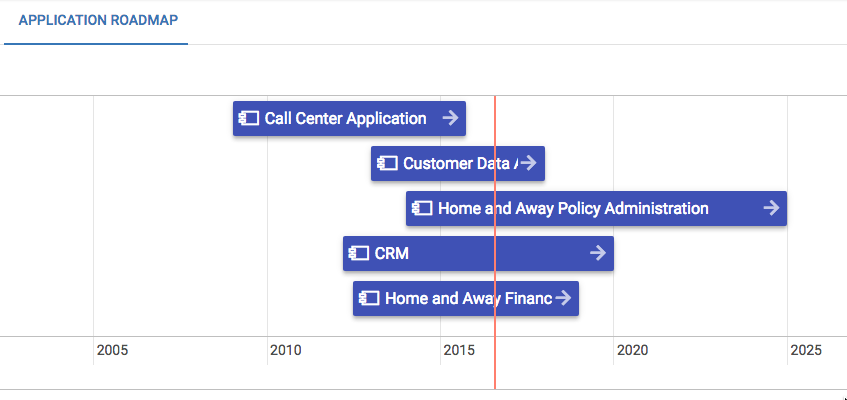The width and height of the screenshot is (847, 400).
Task: Click the arrow on the CRM bar
Action: pos(597,253)
